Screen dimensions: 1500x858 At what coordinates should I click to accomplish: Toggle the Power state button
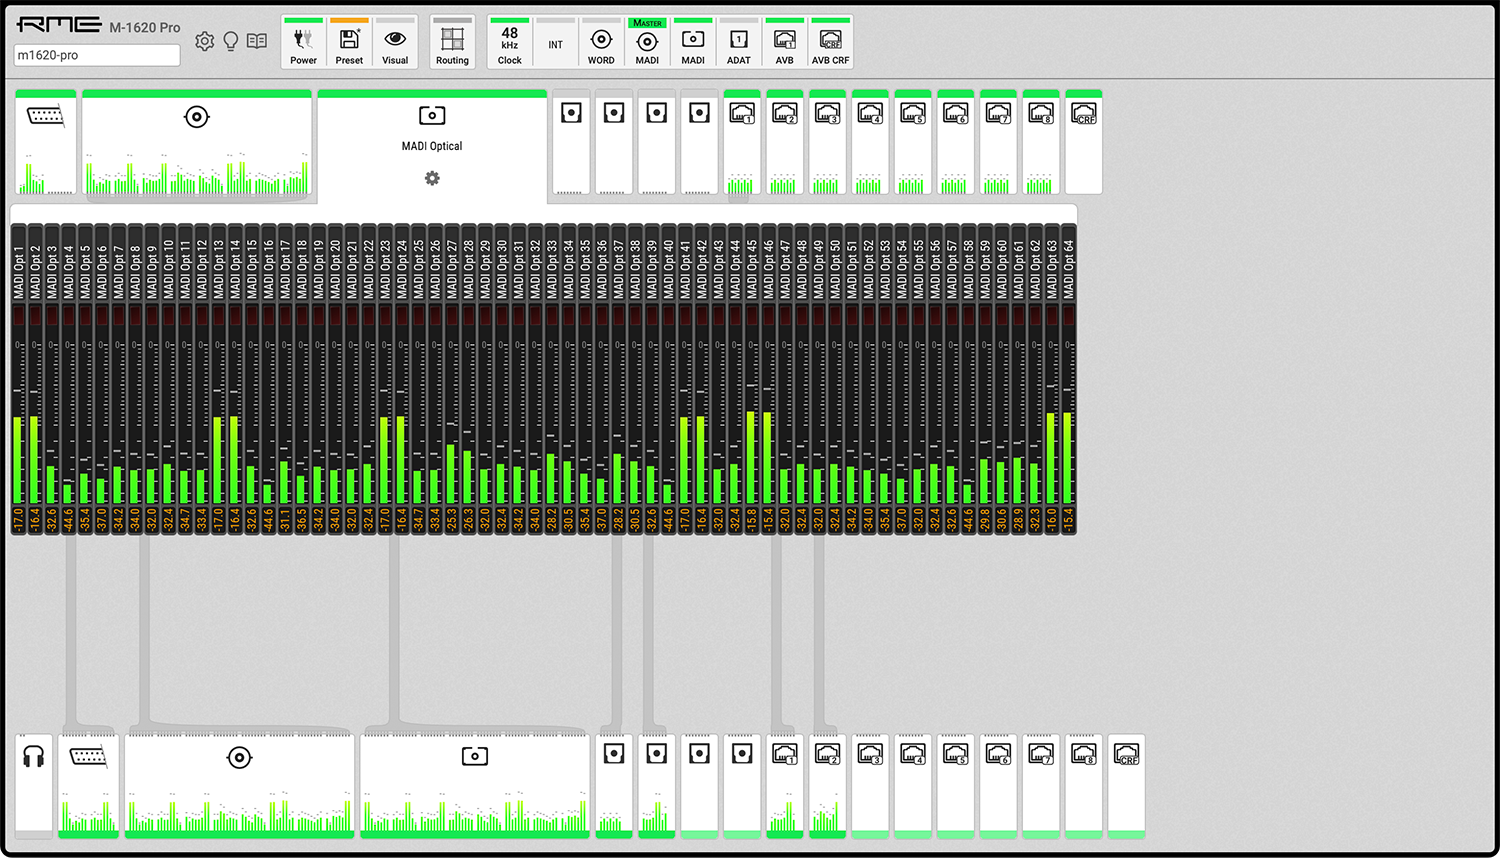tap(303, 43)
